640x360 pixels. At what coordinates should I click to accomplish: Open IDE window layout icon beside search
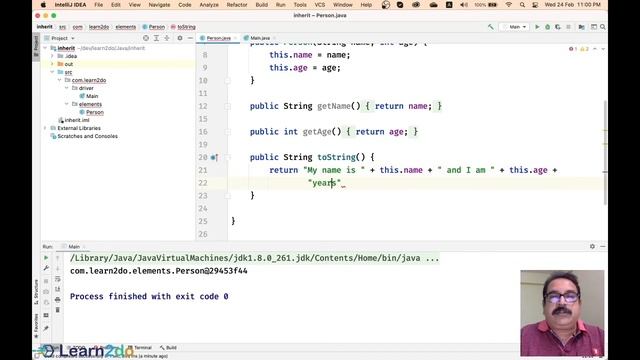594,27
